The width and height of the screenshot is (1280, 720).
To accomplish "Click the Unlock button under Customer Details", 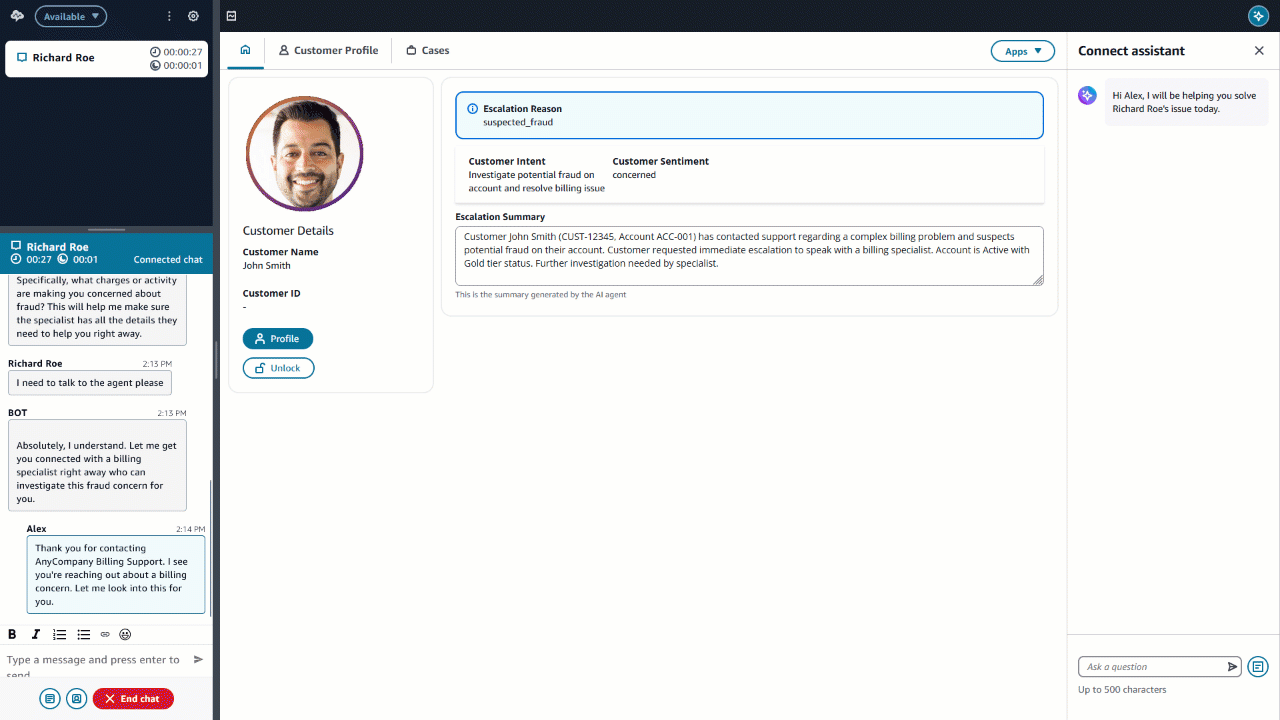I will (x=278, y=367).
